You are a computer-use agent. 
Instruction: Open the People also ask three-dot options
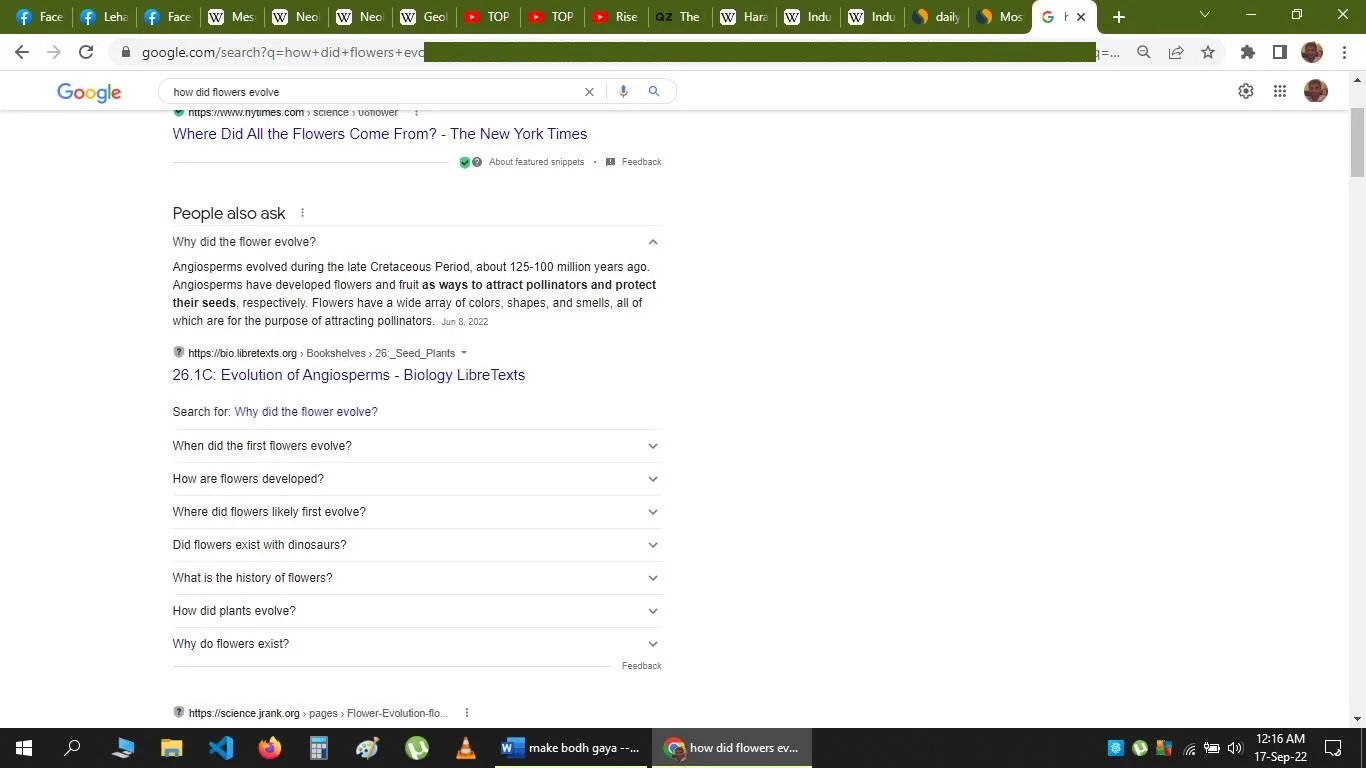pyautogui.click(x=302, y=213)
